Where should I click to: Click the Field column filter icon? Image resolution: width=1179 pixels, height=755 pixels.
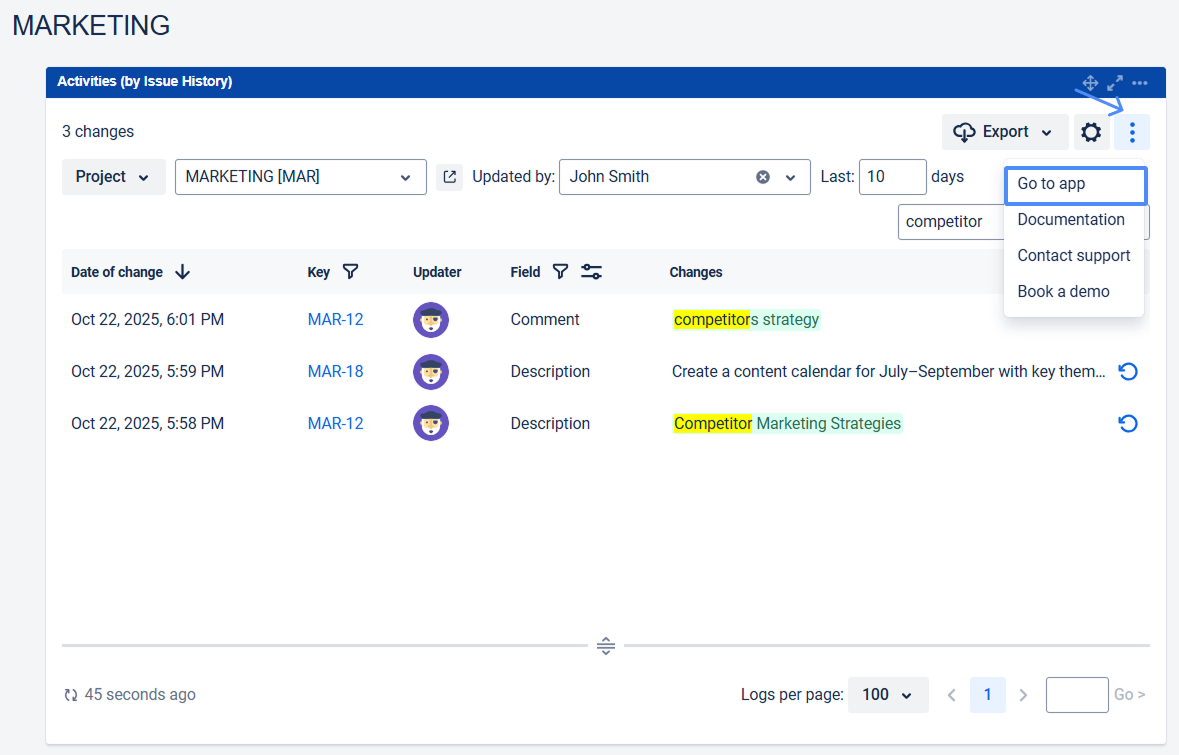point(560,272)
